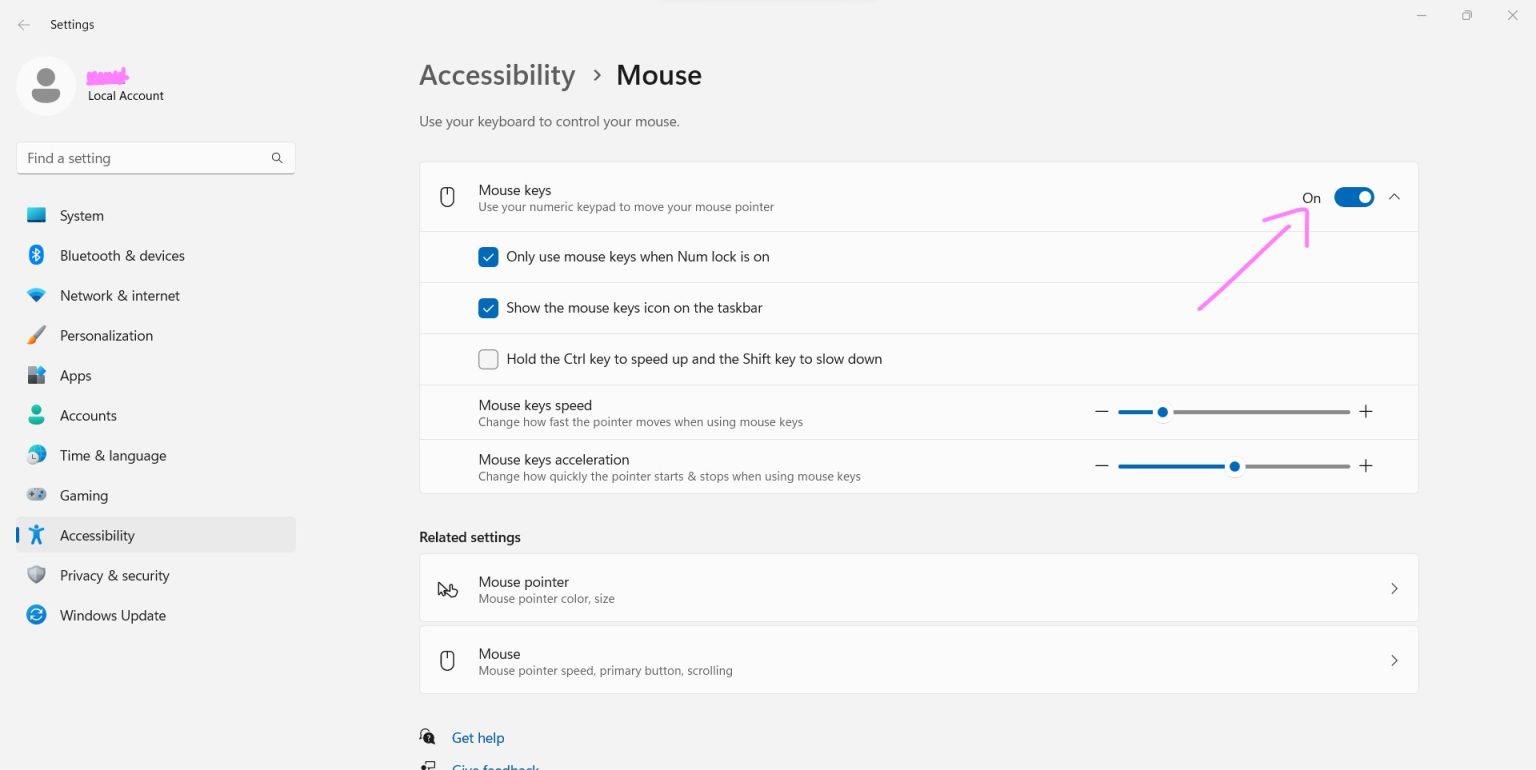Navigate to Accessibility breadcrumb

point(497,76)
